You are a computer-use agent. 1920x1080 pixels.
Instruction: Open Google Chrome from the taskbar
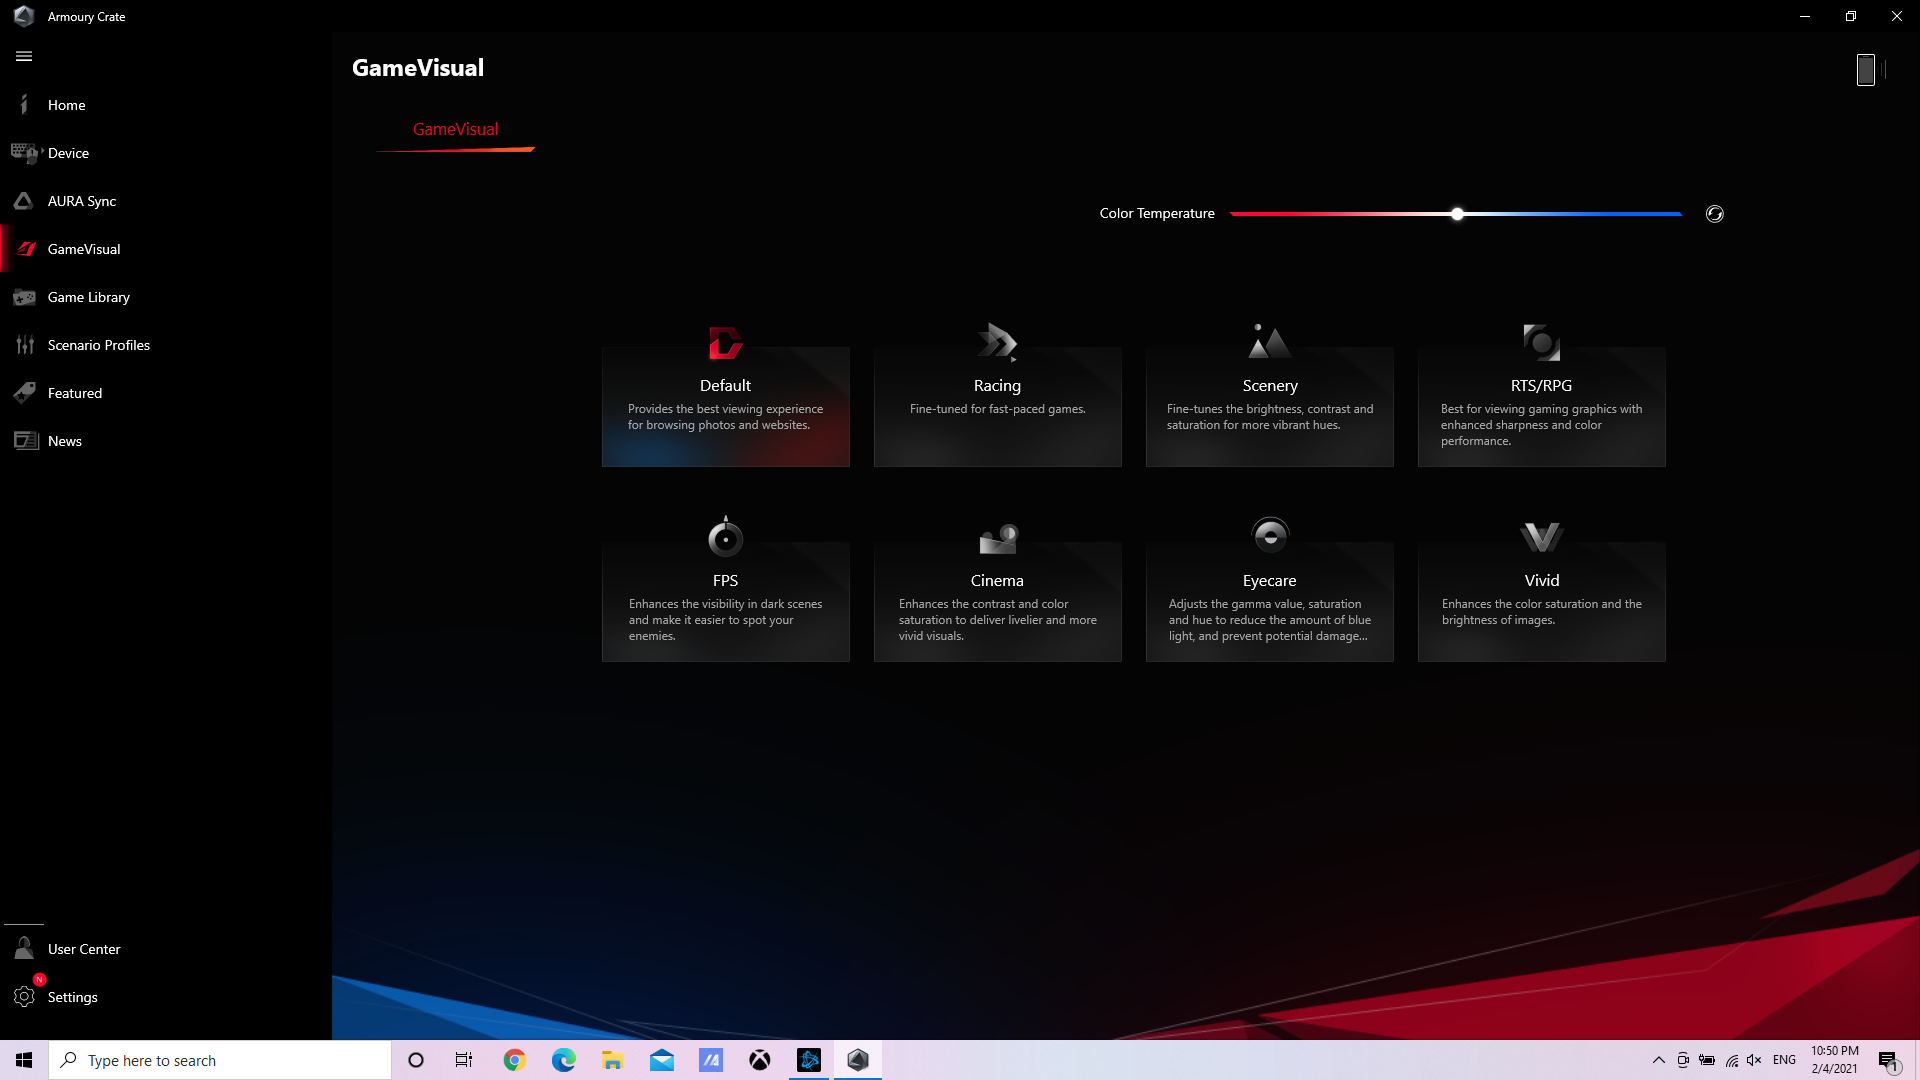514,1060
